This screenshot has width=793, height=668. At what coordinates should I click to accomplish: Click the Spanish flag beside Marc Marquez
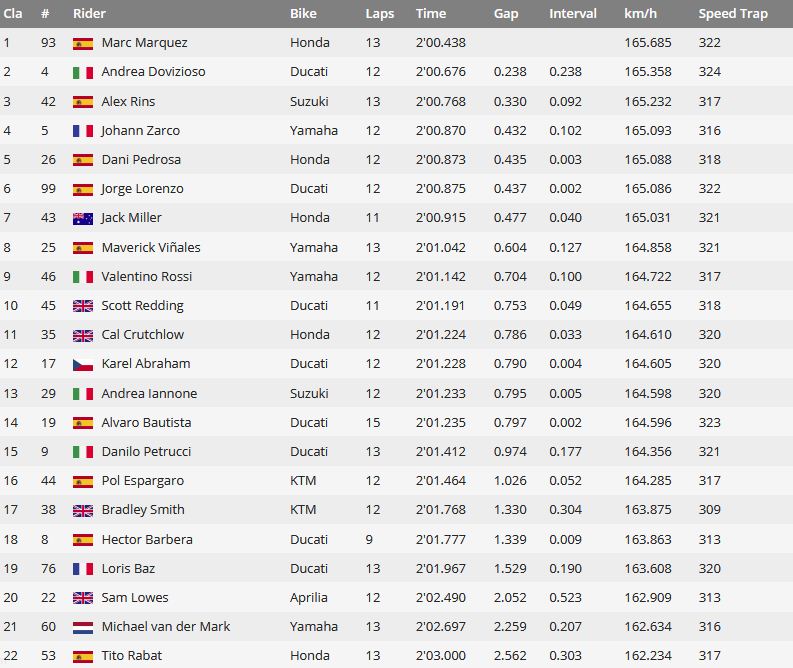pyautogui.click(x=83, y=43)
